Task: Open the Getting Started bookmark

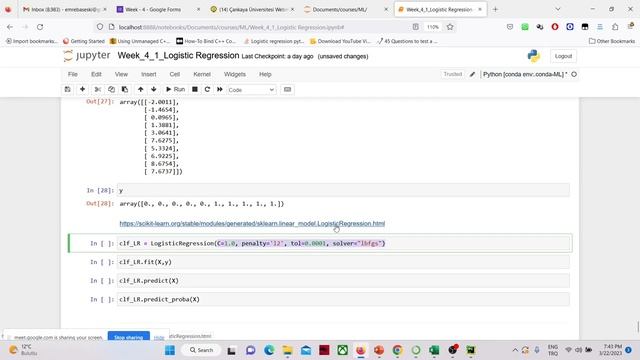Action: click(84, 41)
